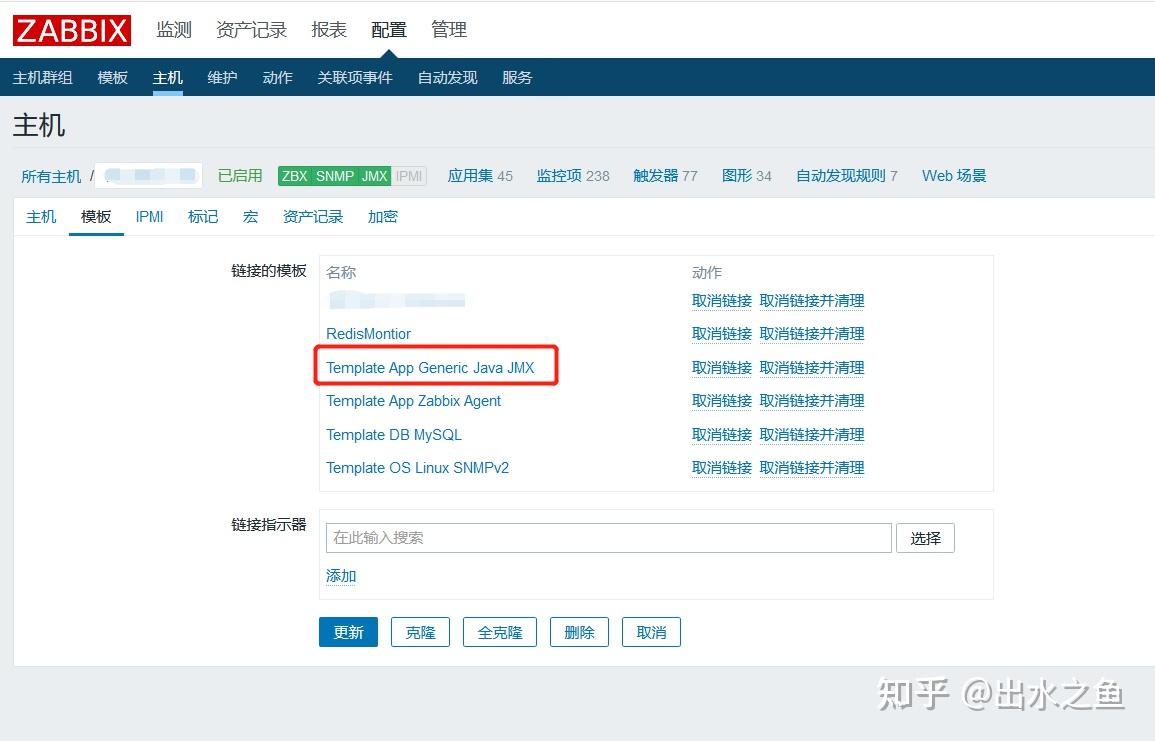1155x741 pixels.
Task: Click the green ZBX agent status indicator
Action: coord(294,176)
